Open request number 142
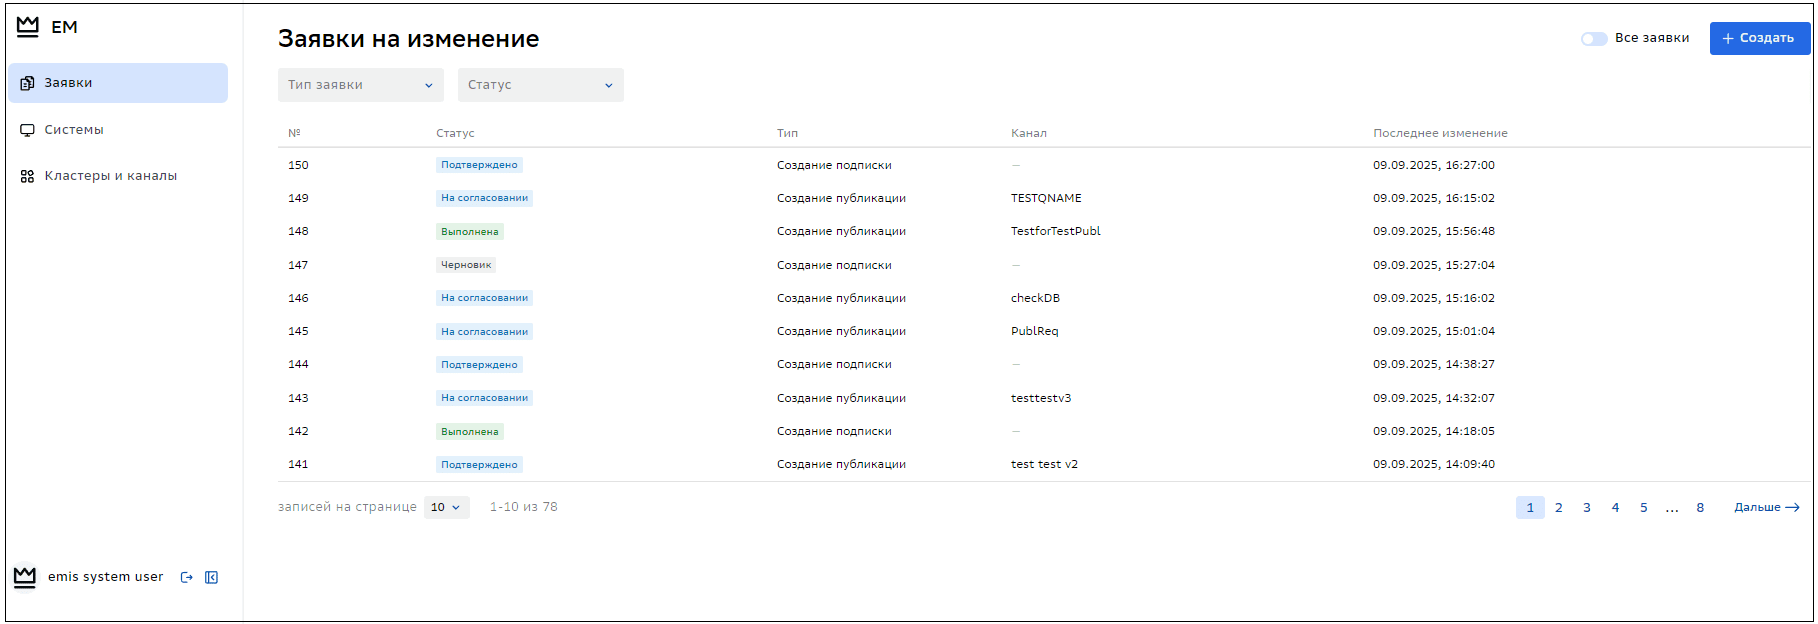1818x624 pixels. [1044, 431]
